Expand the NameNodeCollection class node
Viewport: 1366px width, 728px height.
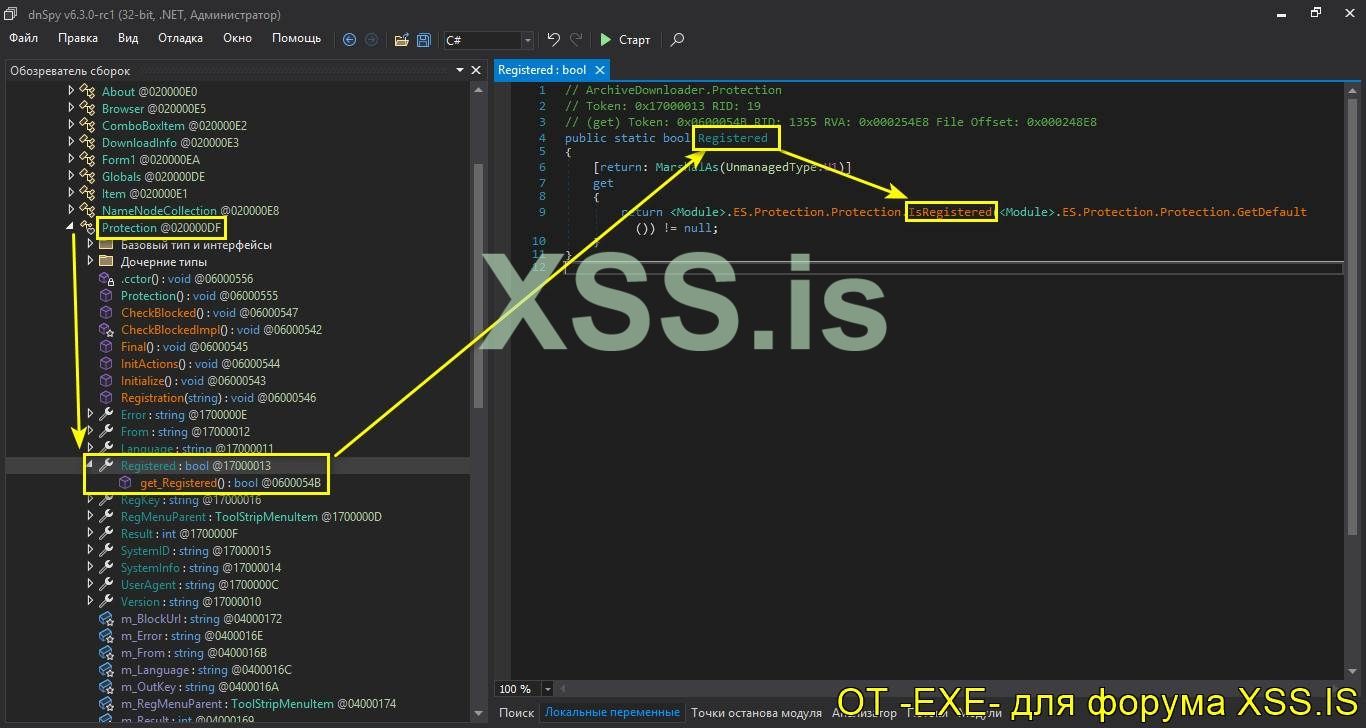(71, 210)
